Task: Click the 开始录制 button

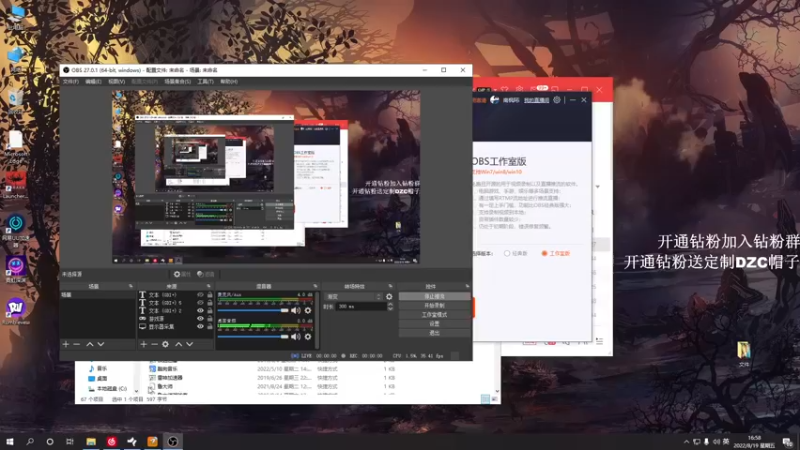Action: pos(434,306)
